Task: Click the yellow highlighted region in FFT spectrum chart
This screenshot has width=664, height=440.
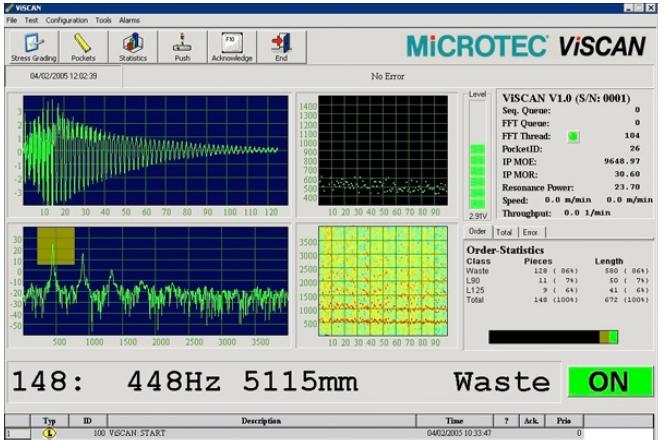Action: [x=56, y=246]
